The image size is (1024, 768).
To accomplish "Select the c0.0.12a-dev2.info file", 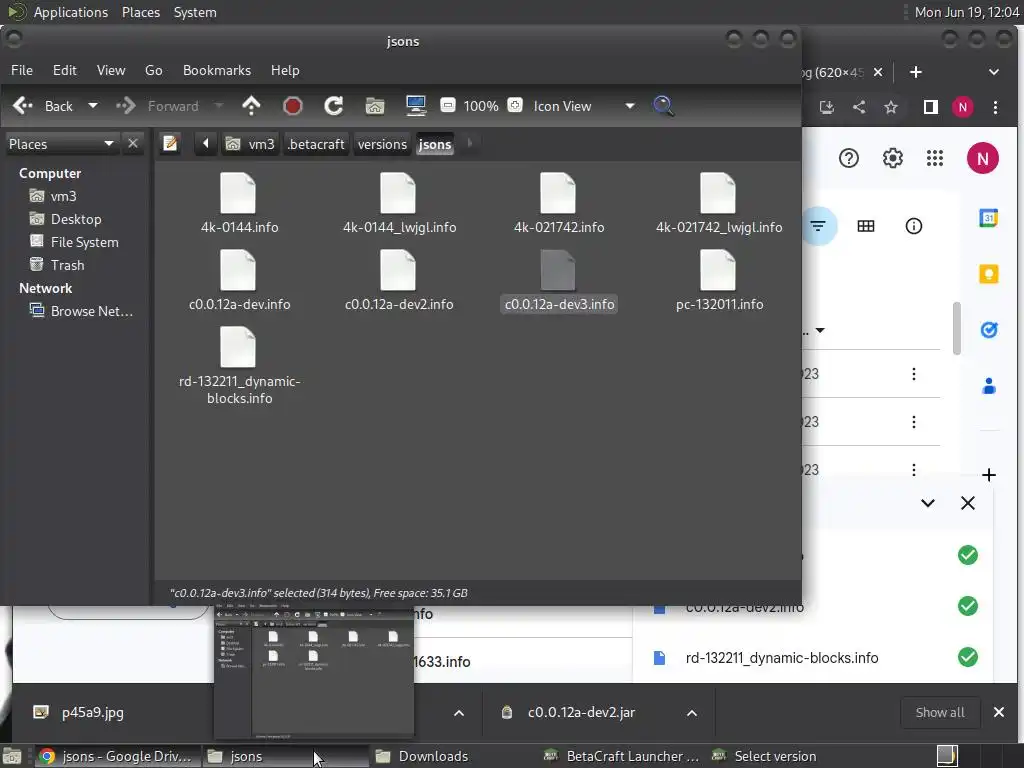I will pyautogui.click(x=399, y=280).
